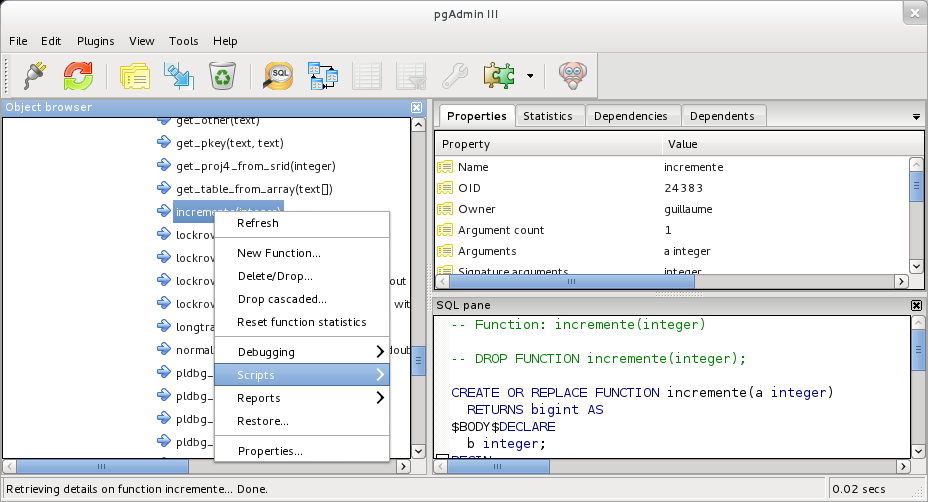This screenshot has width=928, height=502.
Task: Choose Delete/Drop... in context menu
Action: [302, 276]
